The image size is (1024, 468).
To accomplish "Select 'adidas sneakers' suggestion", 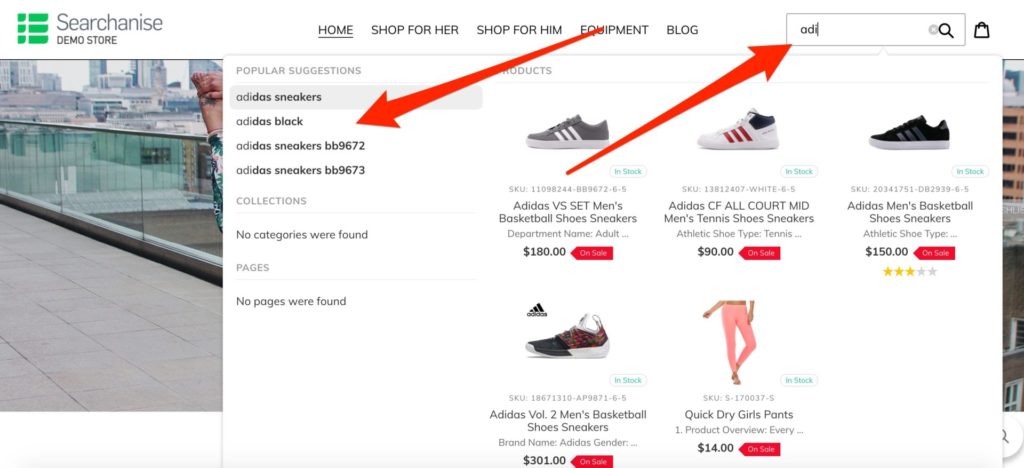I will pyautogui.click(x=356, y=97).
